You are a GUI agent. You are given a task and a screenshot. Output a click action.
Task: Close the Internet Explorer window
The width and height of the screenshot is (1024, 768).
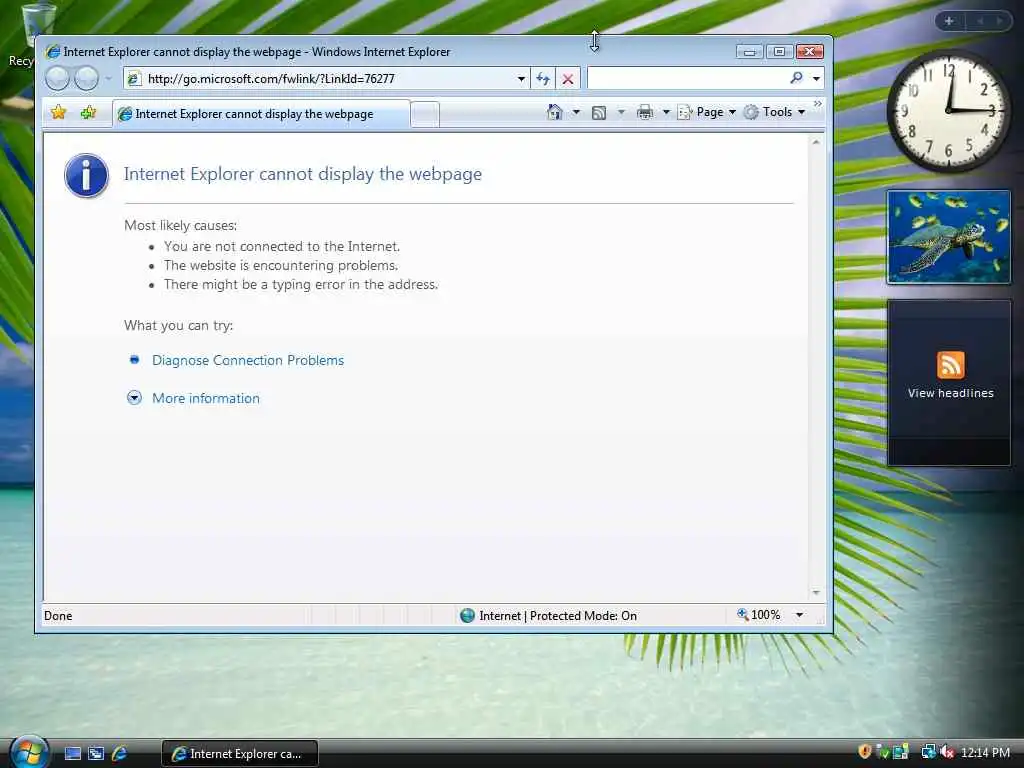click(x=810, y=52)
